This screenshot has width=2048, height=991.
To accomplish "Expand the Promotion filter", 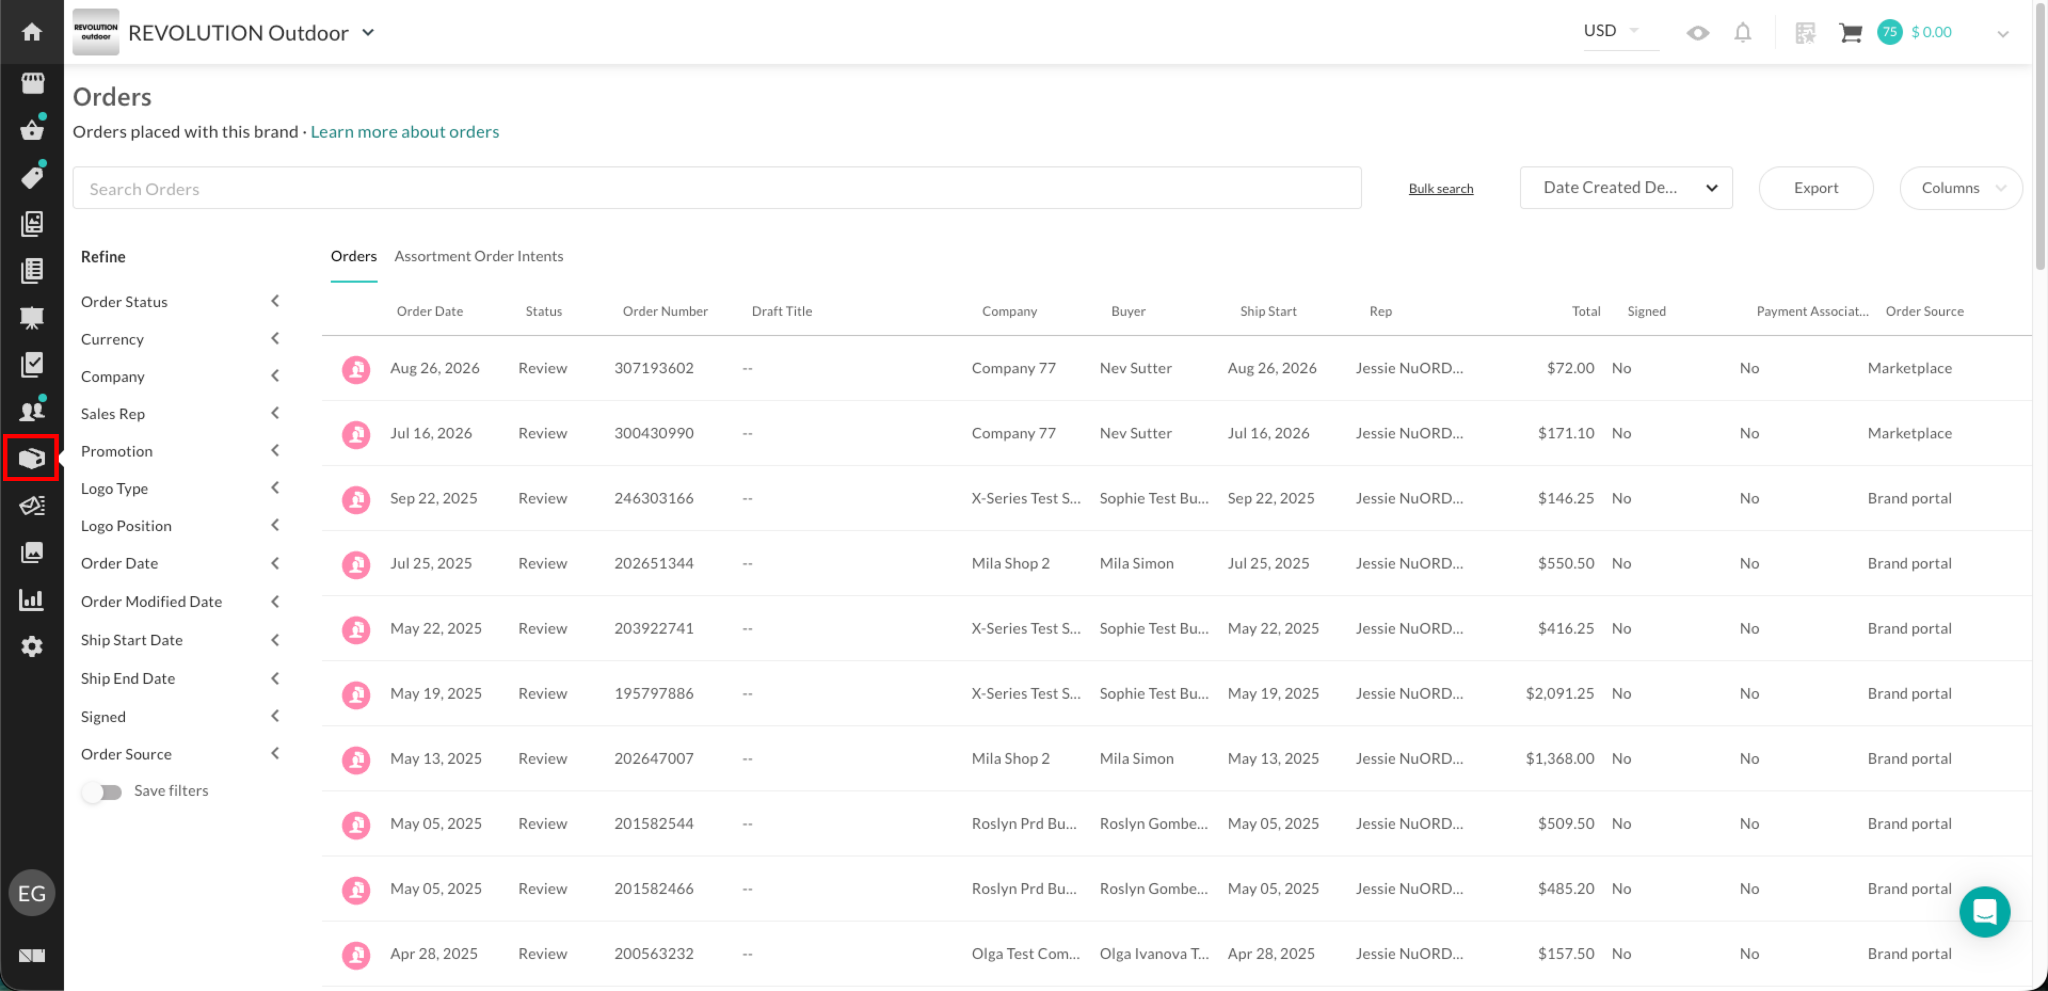I will [x=275, y=450].
